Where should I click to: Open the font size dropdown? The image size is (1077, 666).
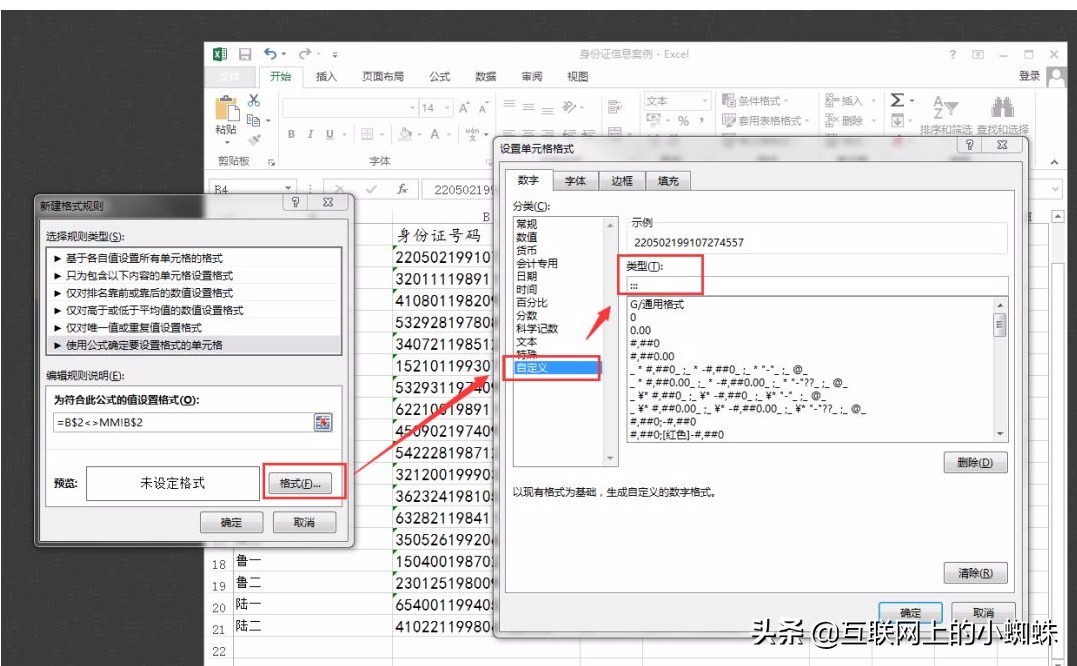(447, 108)
